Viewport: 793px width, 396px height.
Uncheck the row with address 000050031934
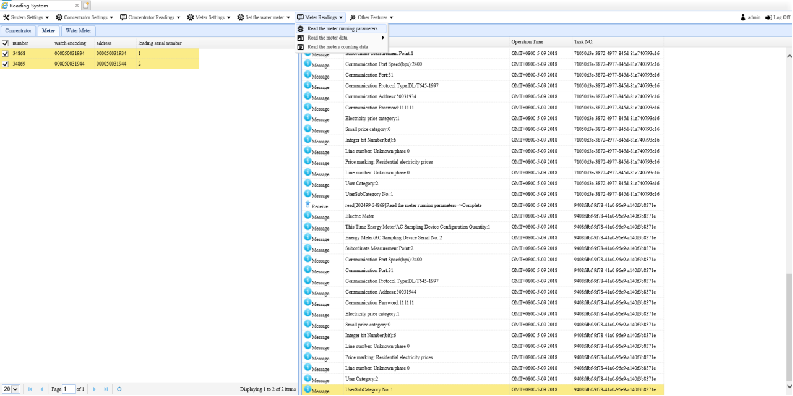[x=5, y=53]
